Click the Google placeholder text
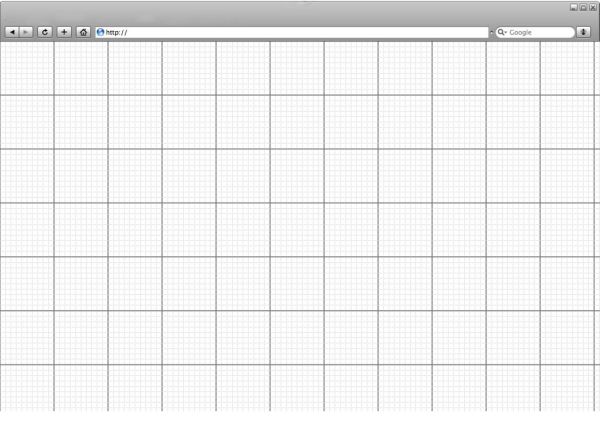 coord(520,33)
